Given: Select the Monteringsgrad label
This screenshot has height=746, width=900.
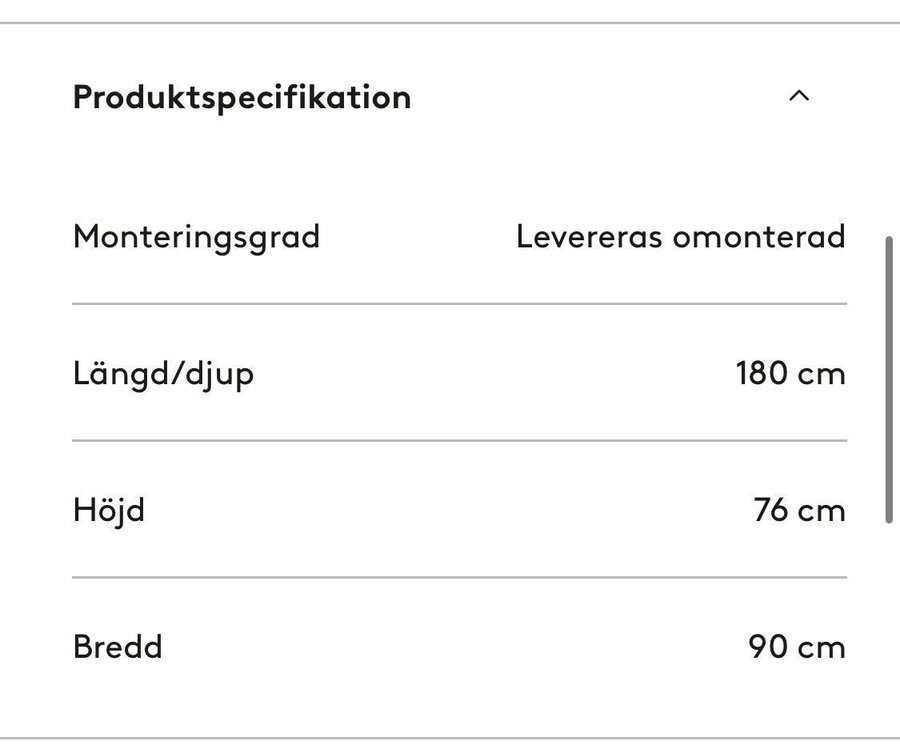Looking at the screenshot, I should (x=196, y=237).
